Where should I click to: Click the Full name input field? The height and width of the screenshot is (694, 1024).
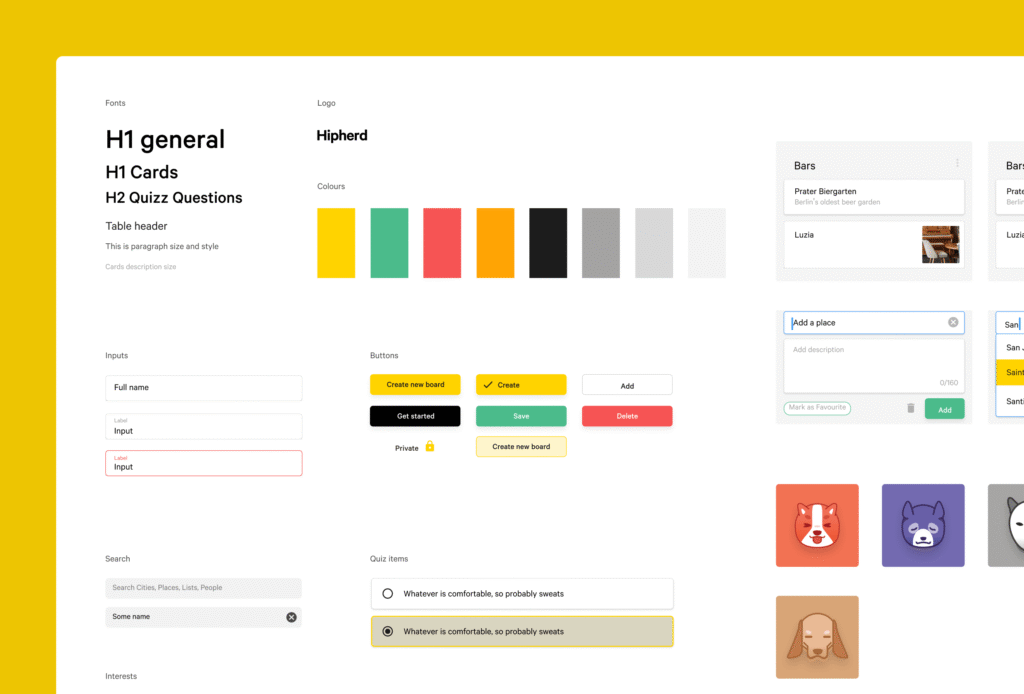[x=203, y=388]
